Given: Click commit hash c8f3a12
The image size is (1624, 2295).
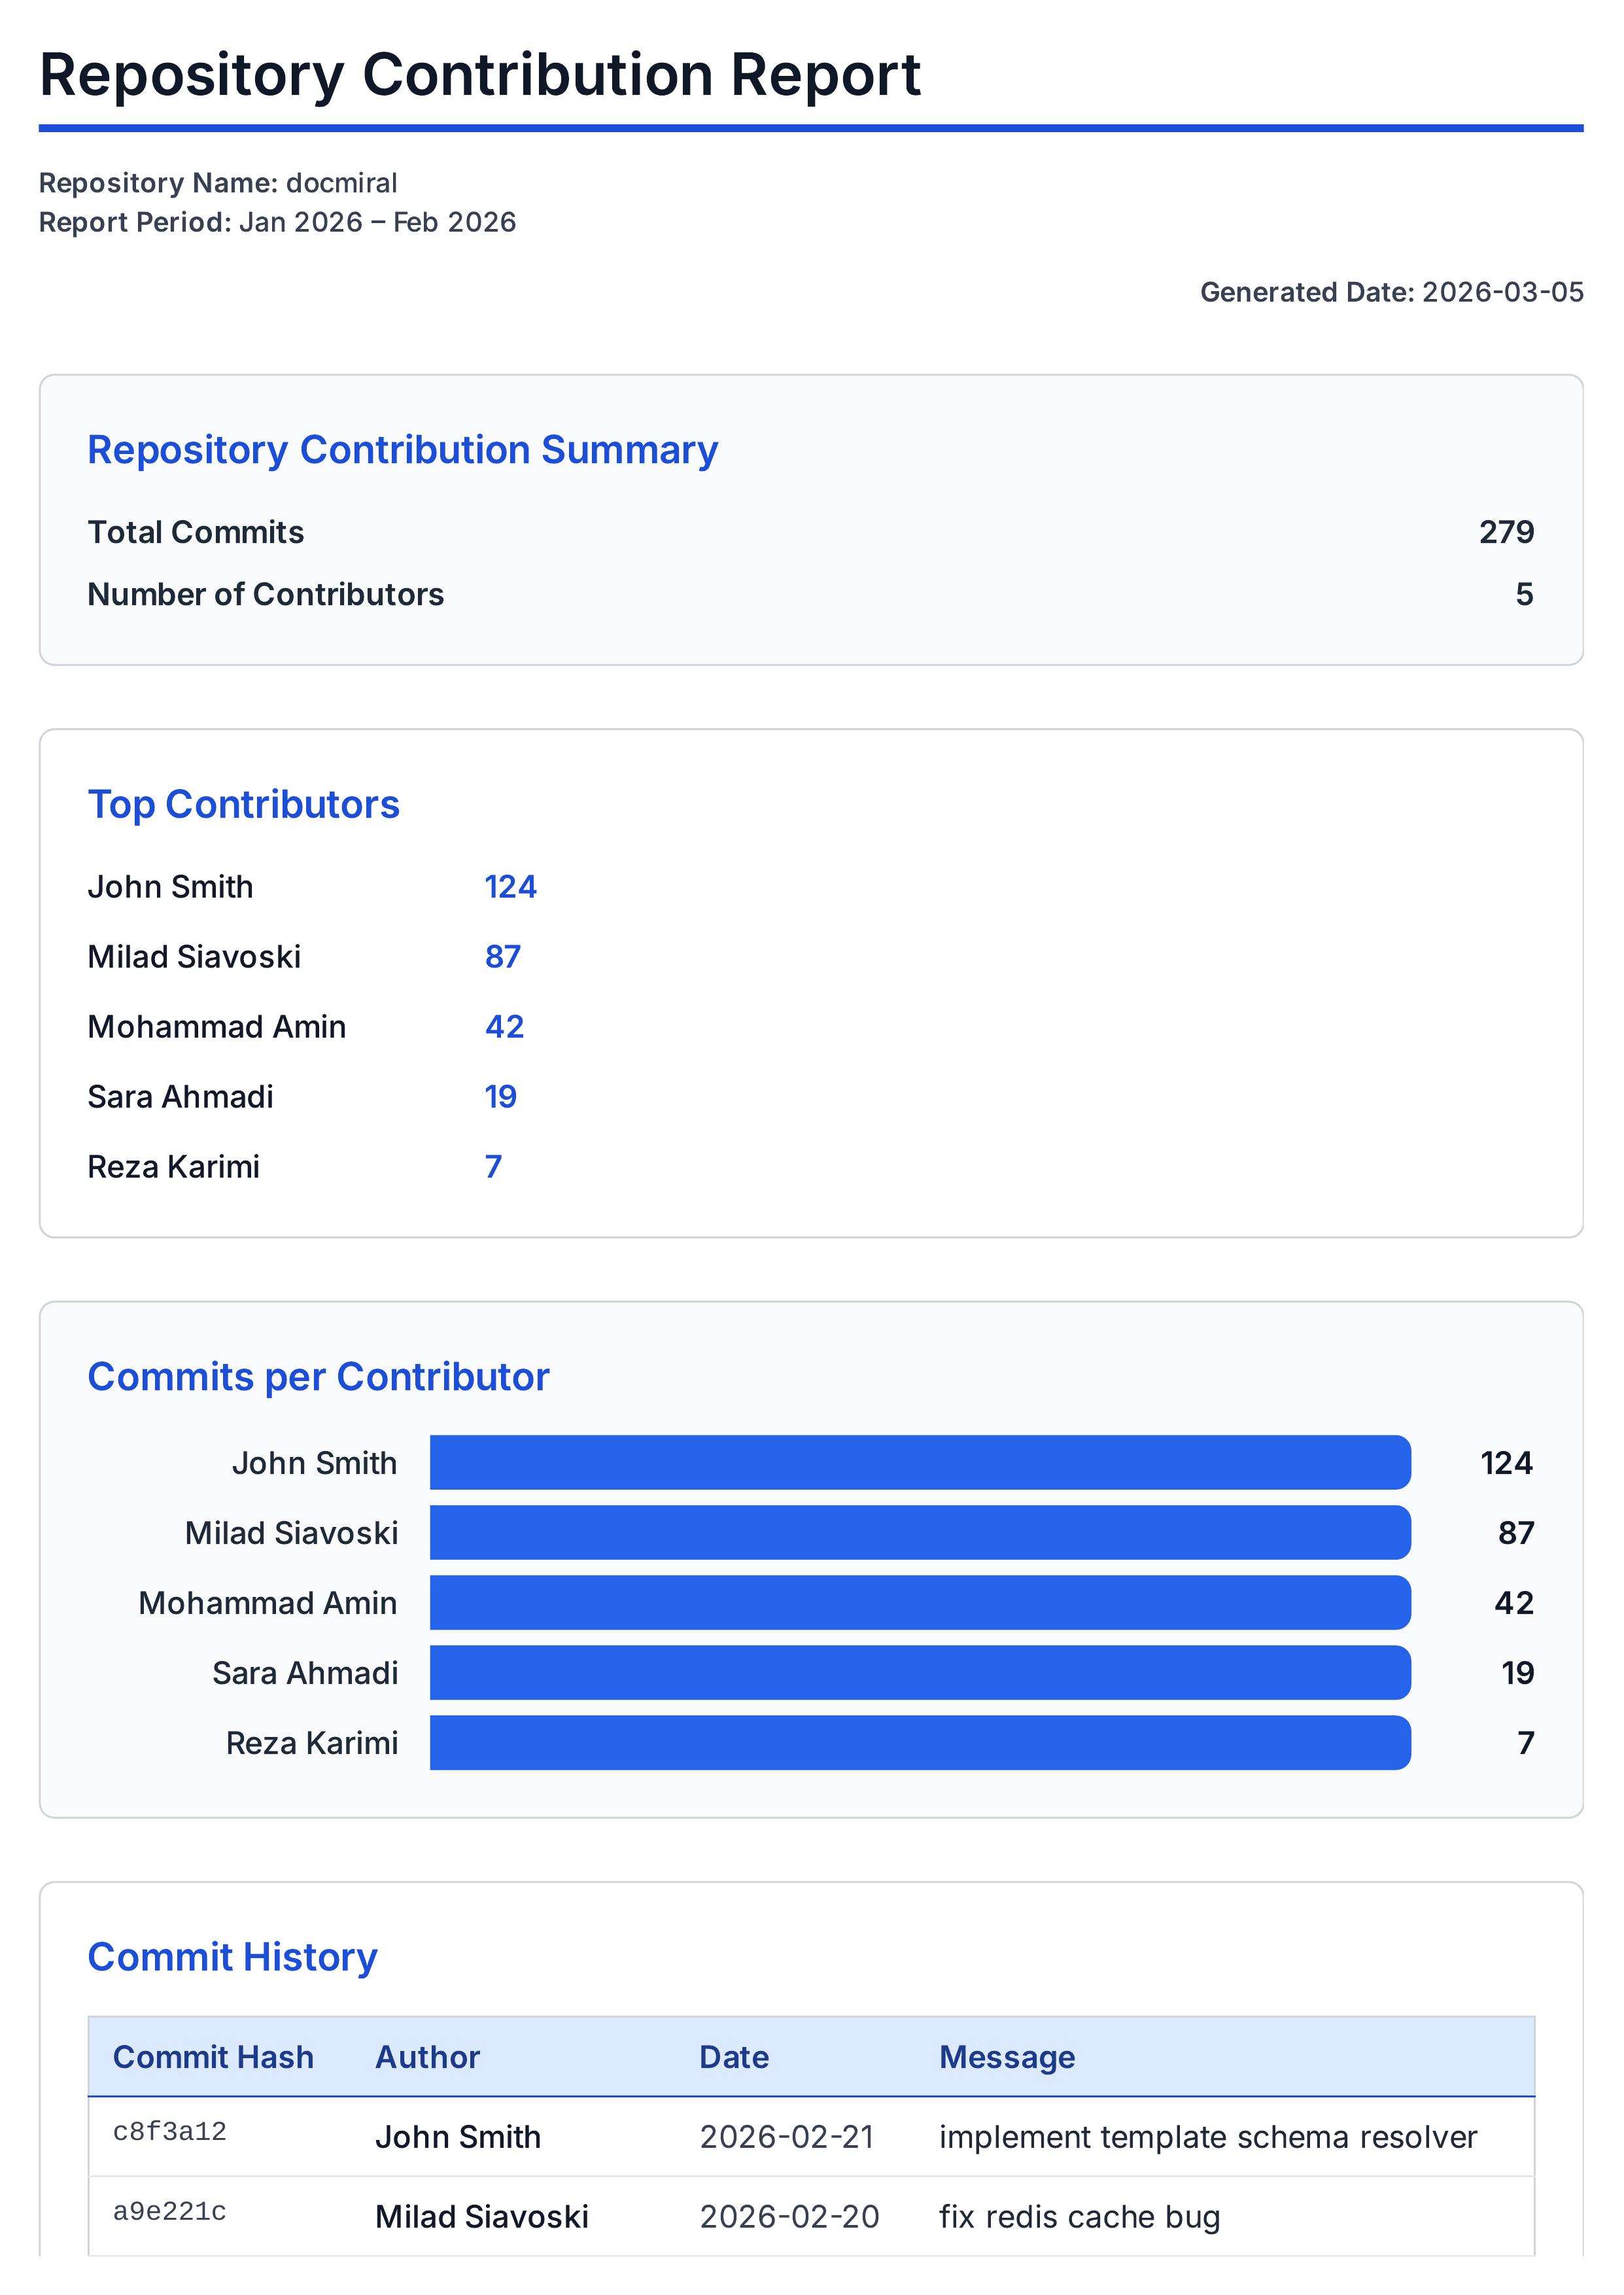Looking at the screenshot, I should [x=169, y=2132].
